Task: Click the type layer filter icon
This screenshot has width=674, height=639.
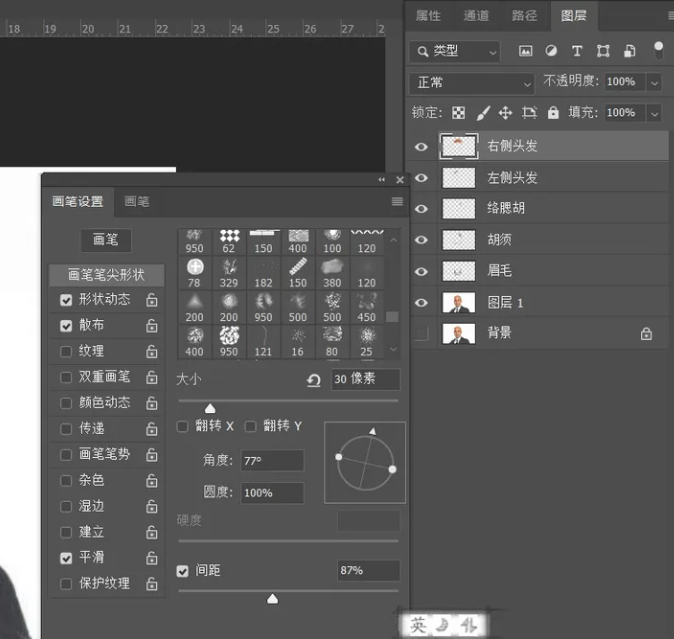Action: point(577,51)
